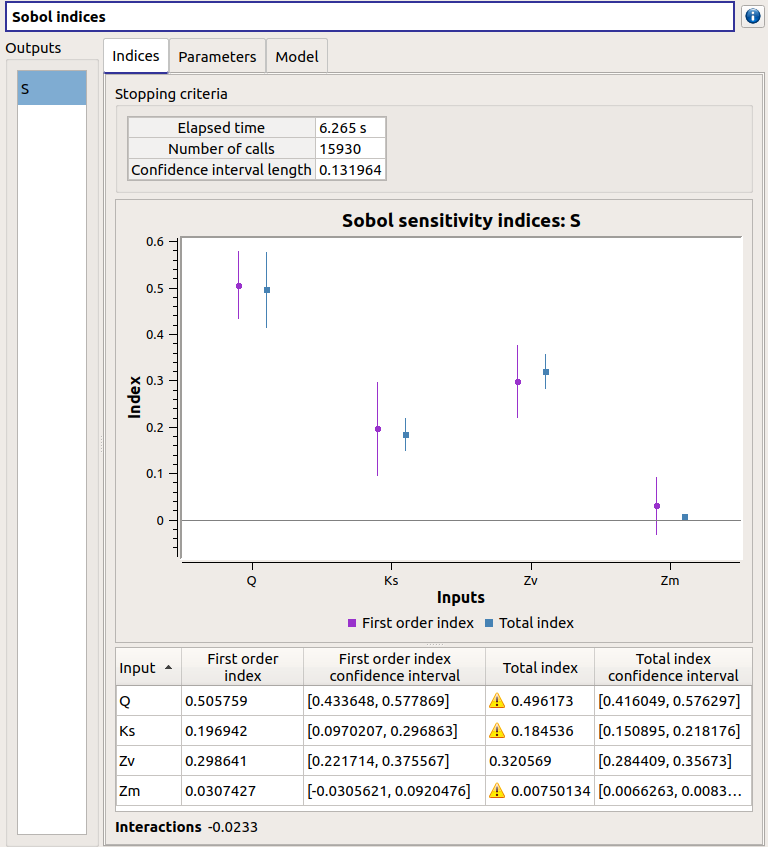Image resolution: width=768 pixels, height=847 pixels.
Task: Click warning icon in Q total index
Action: [x=497, y=701]
